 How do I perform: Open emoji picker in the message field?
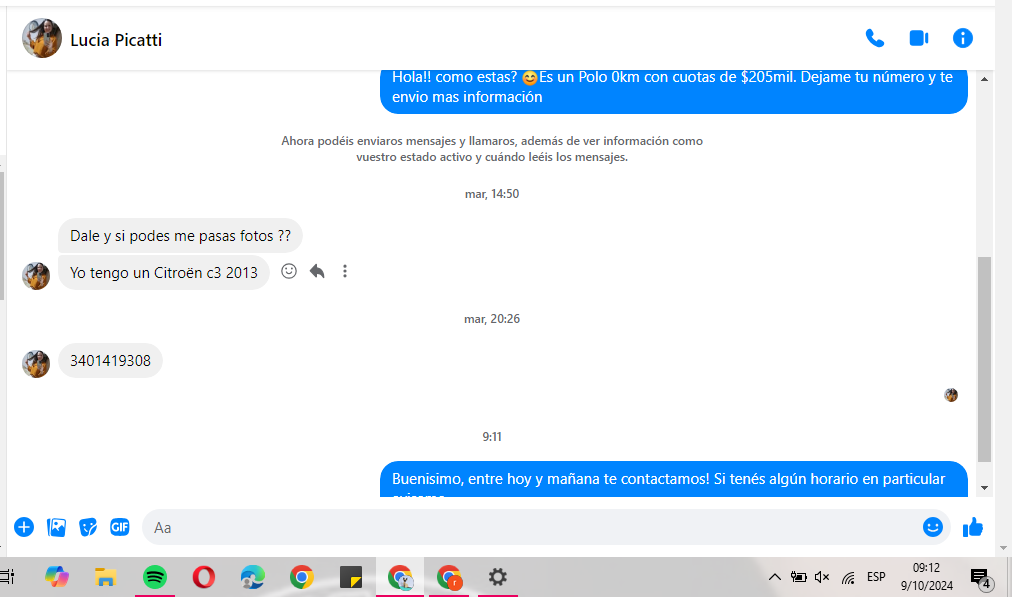932,527
